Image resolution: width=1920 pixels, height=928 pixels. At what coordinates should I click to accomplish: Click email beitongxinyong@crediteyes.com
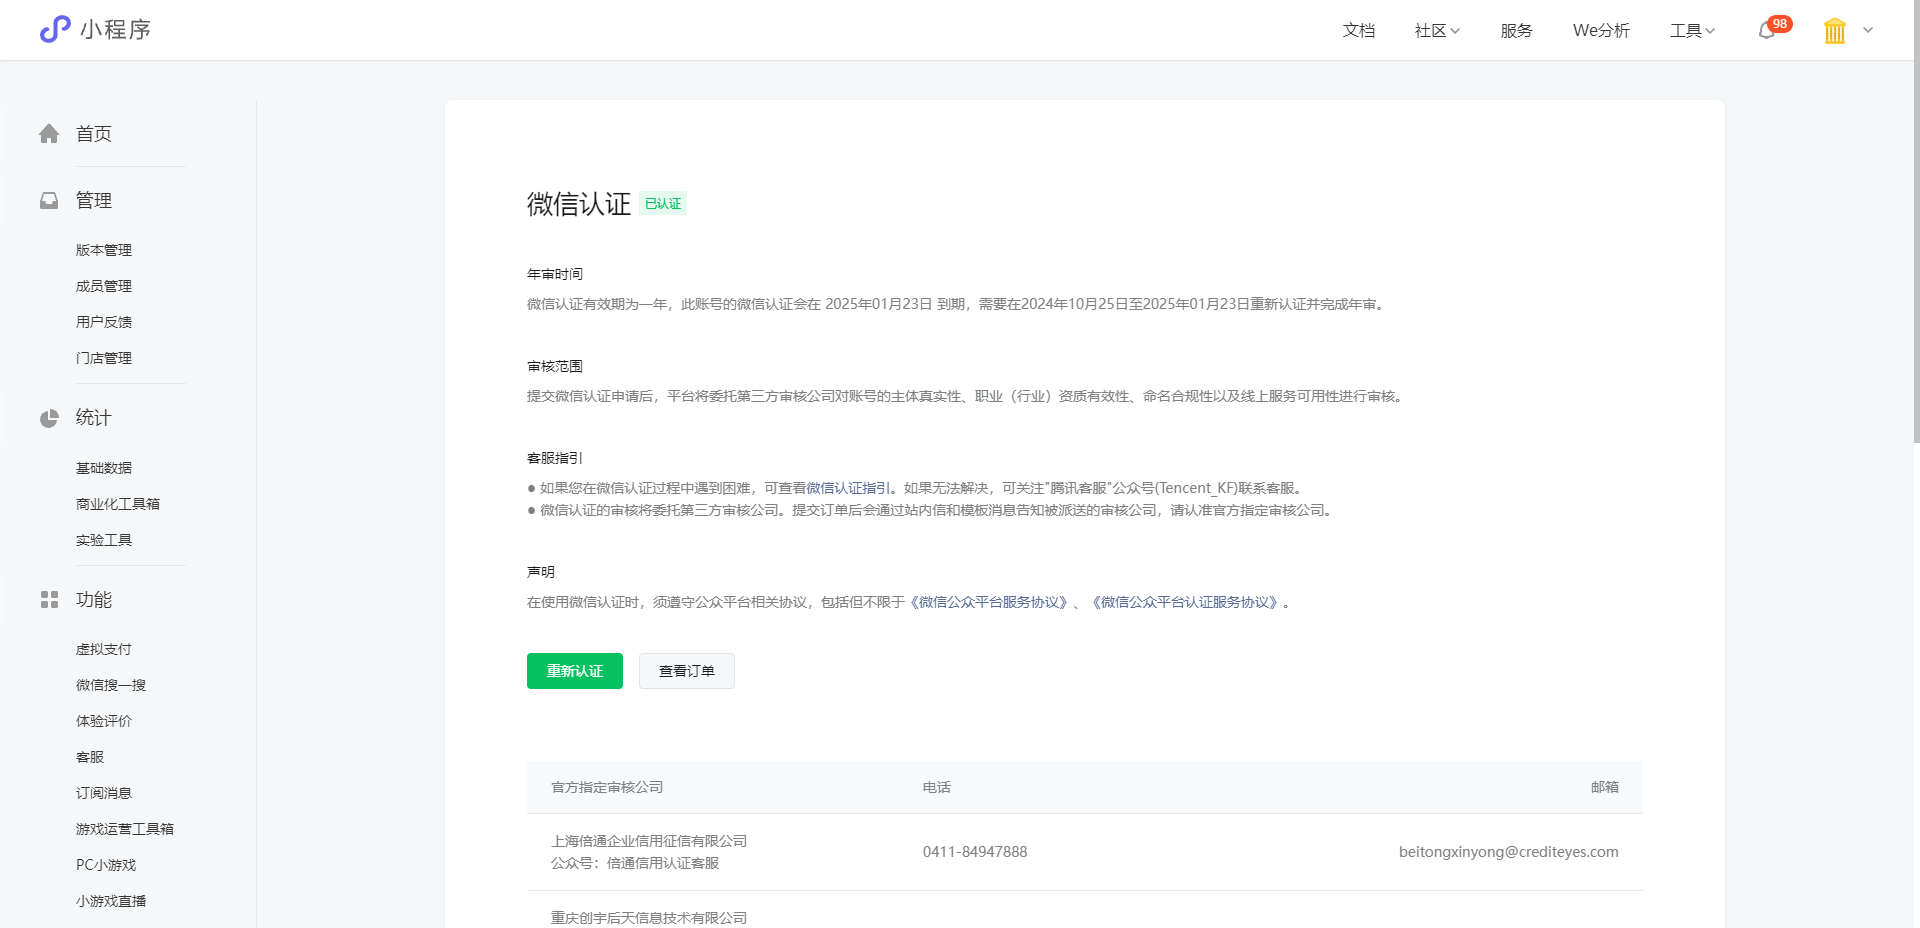pos(1508,852)
